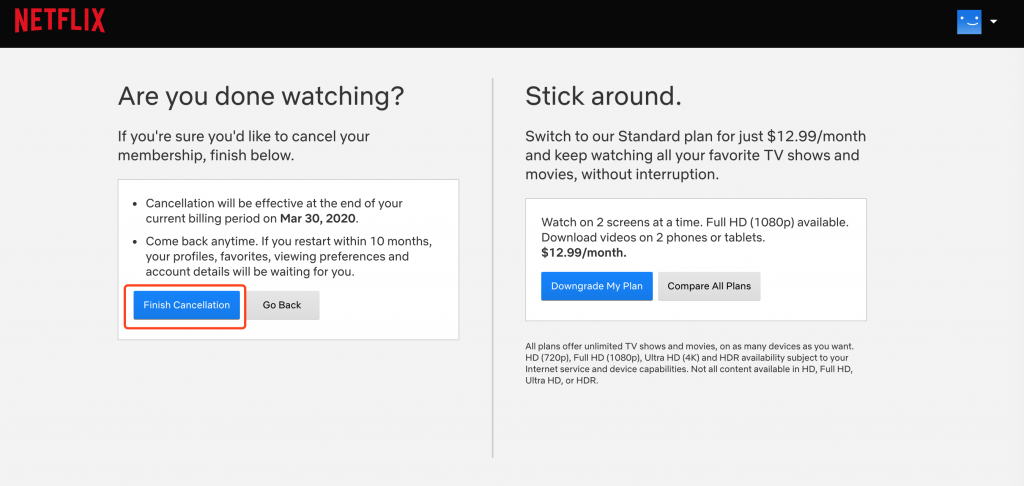Screen dimensions: 1024x486
Task: Click the Netflix logo
Action: [59, 22]
